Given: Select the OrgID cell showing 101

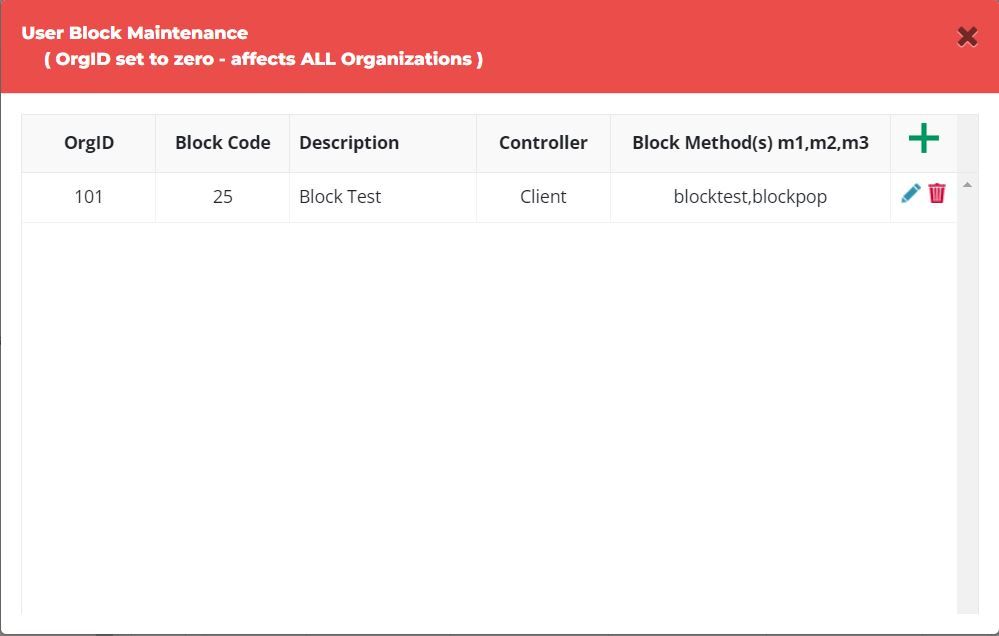Looking at the screenshot, I should pyautogui.click(x=89, y=197).
